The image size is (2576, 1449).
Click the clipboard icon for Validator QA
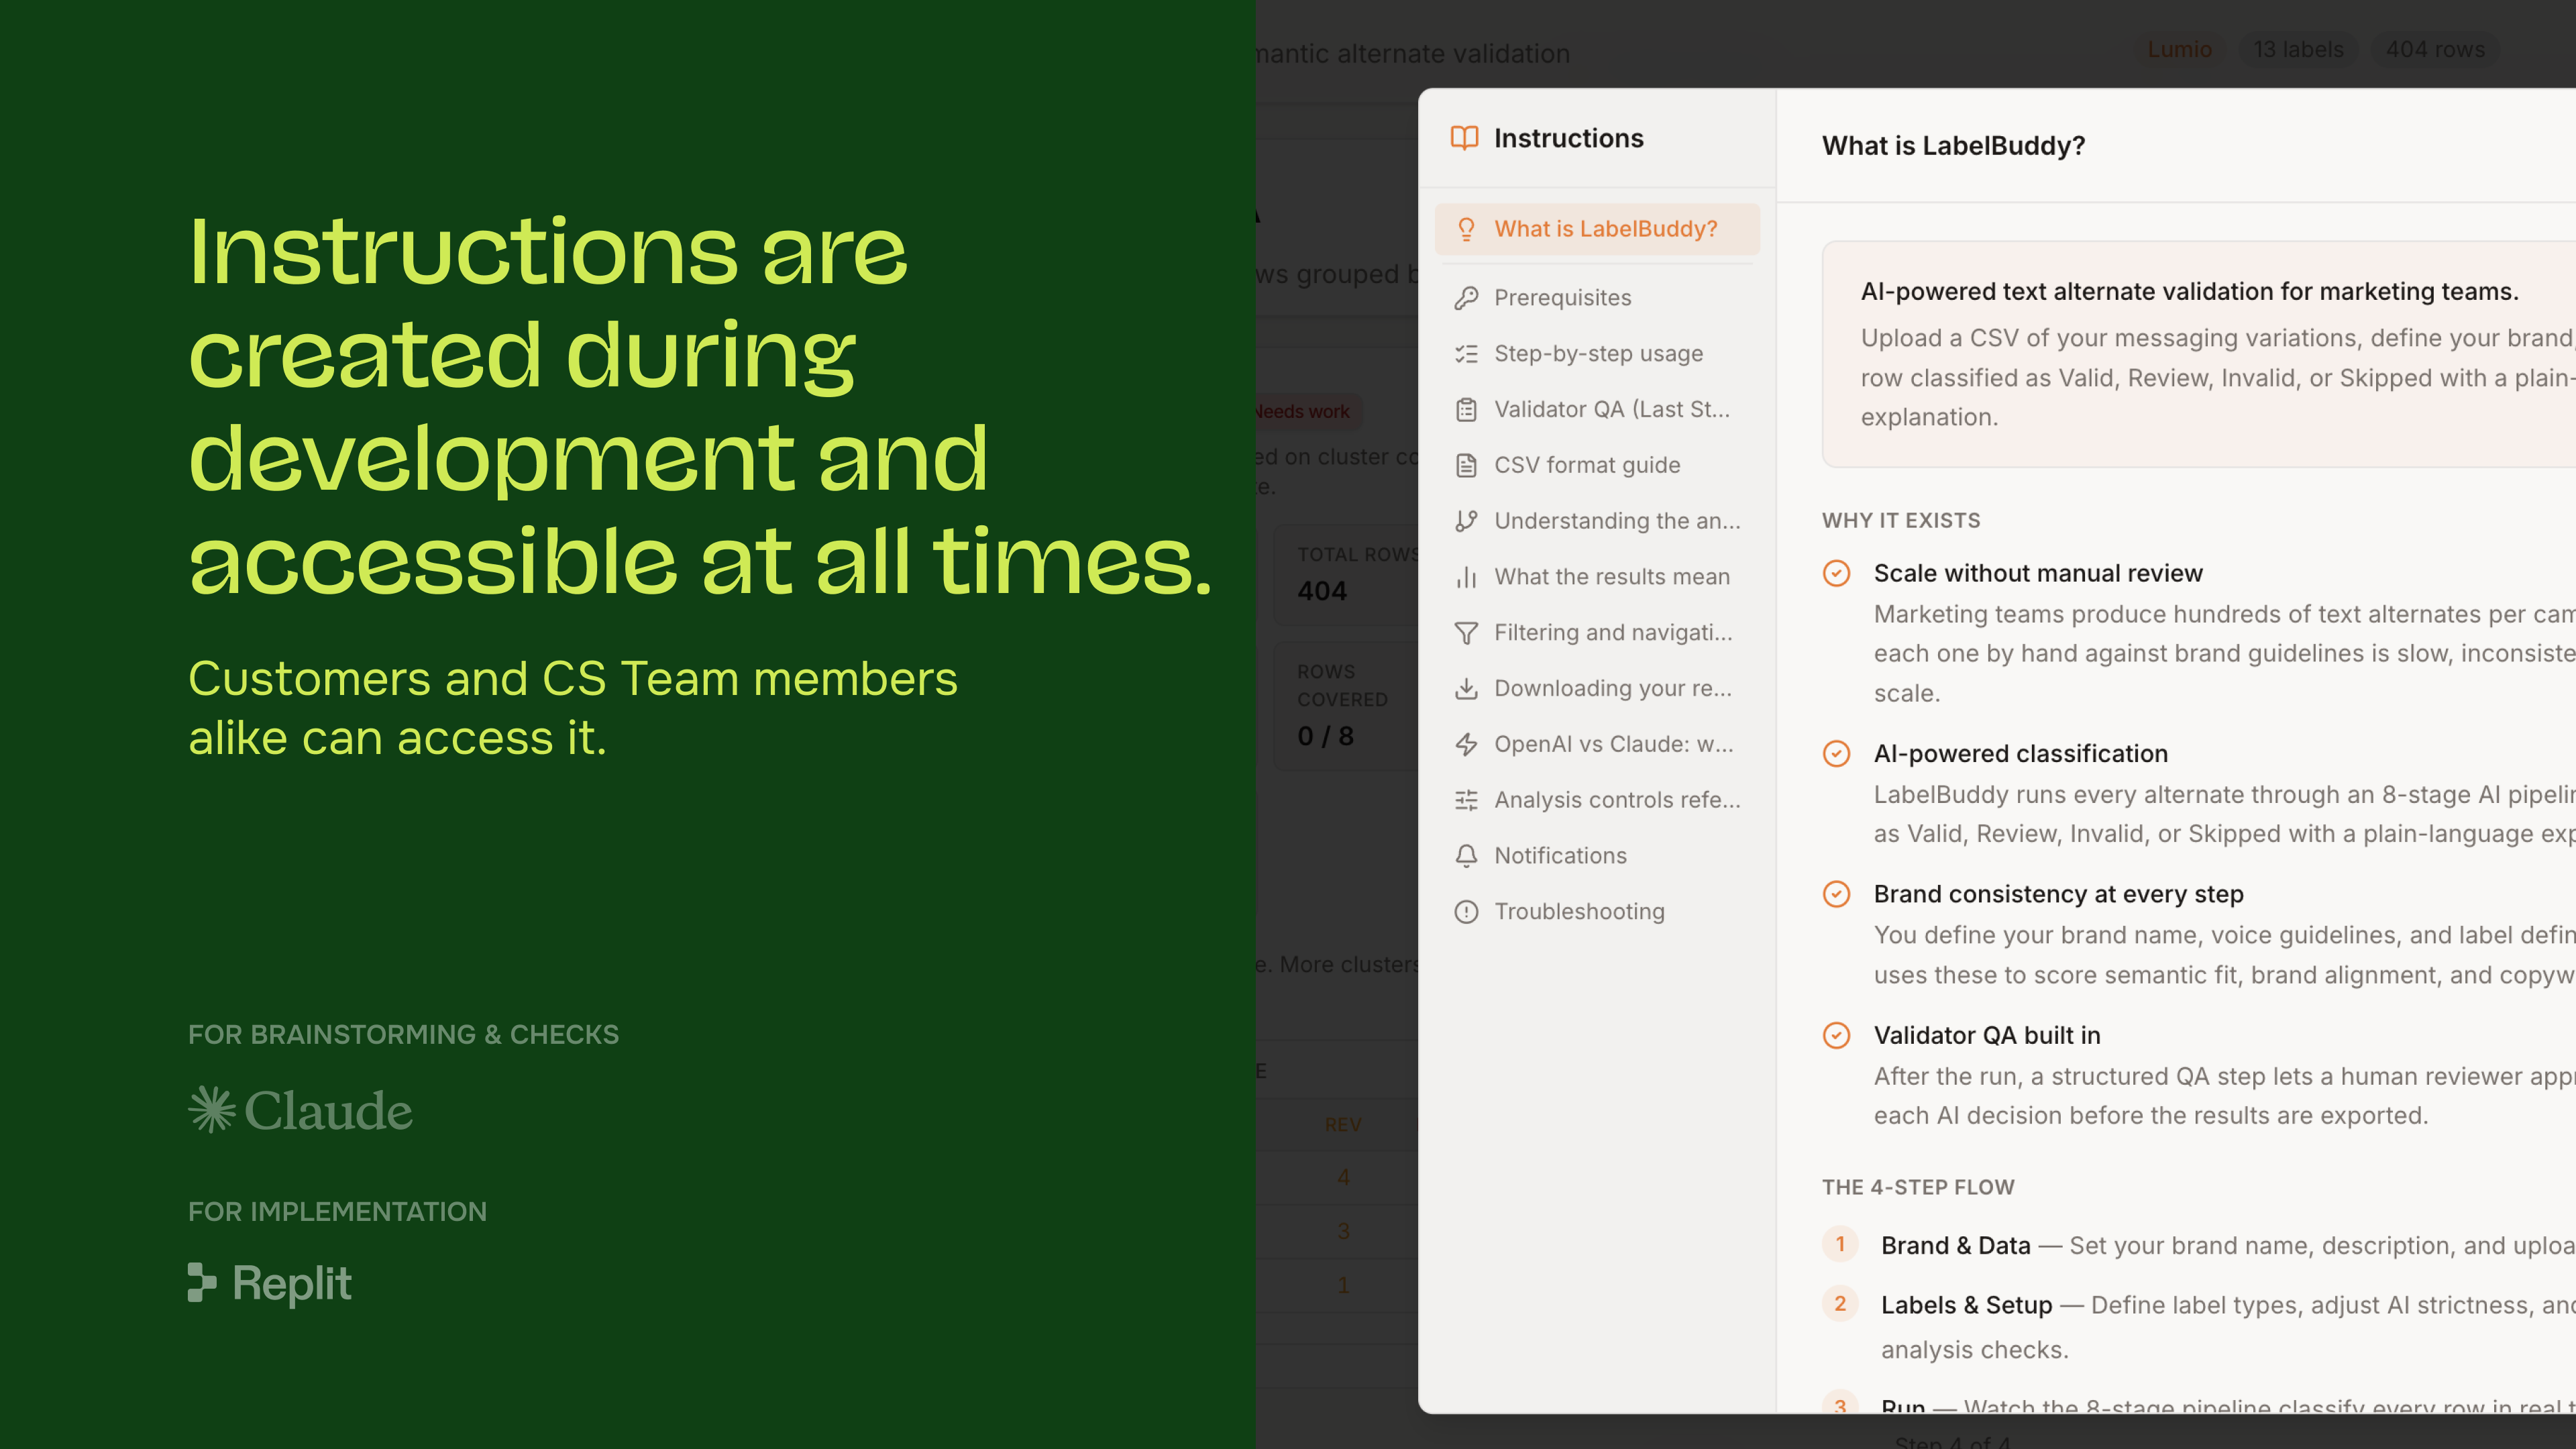pos(1466,410)
